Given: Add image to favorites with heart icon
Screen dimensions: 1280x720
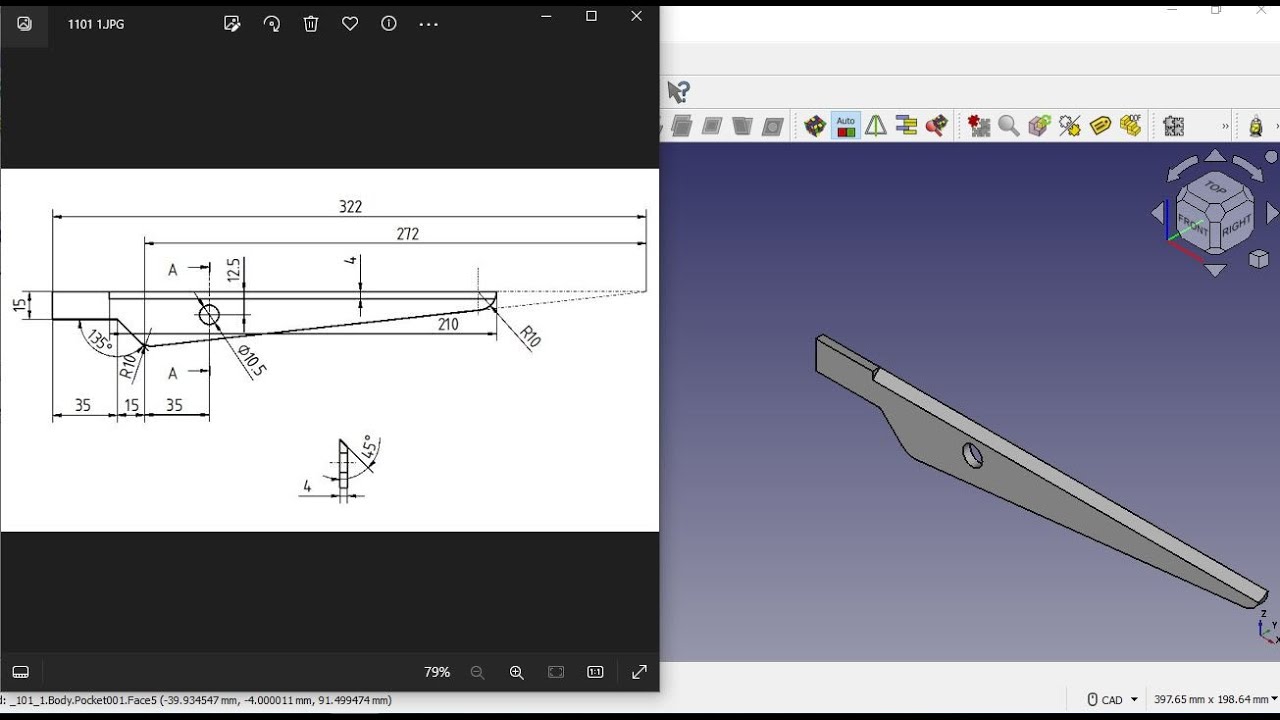Looking at the screenshot, I should coord(350,24).
